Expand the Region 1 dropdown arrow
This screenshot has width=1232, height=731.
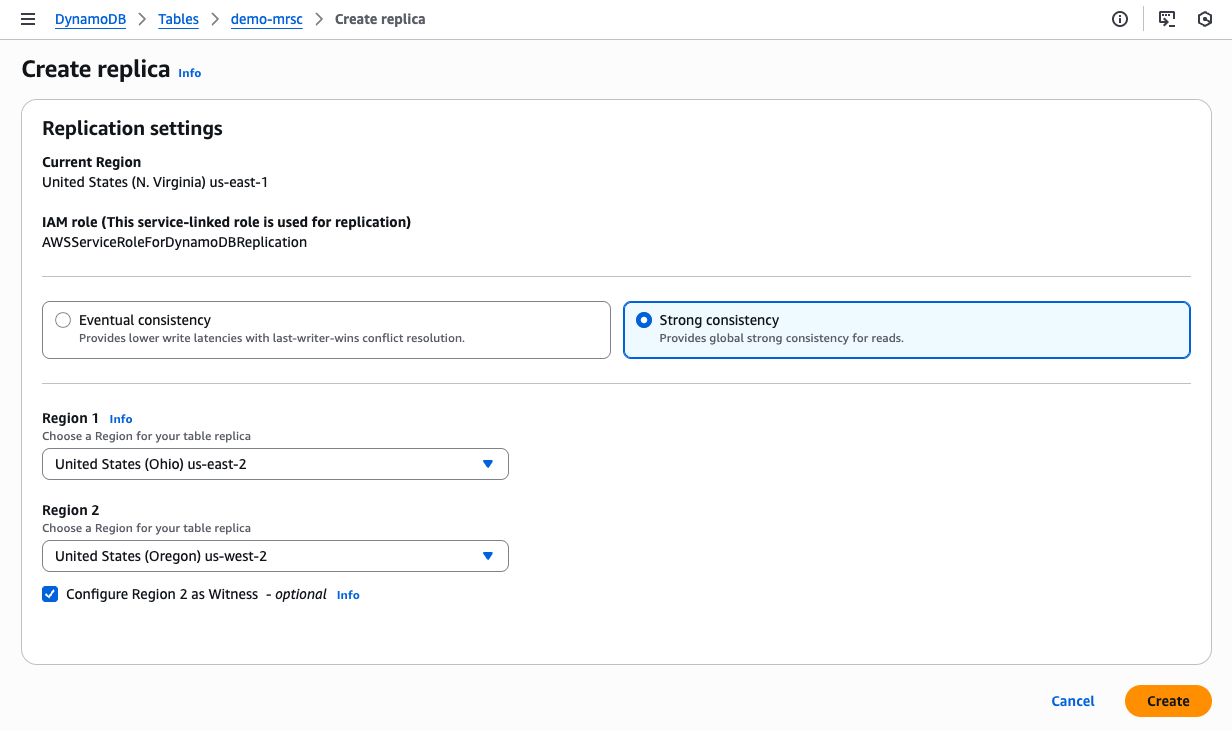pos(488,464)
